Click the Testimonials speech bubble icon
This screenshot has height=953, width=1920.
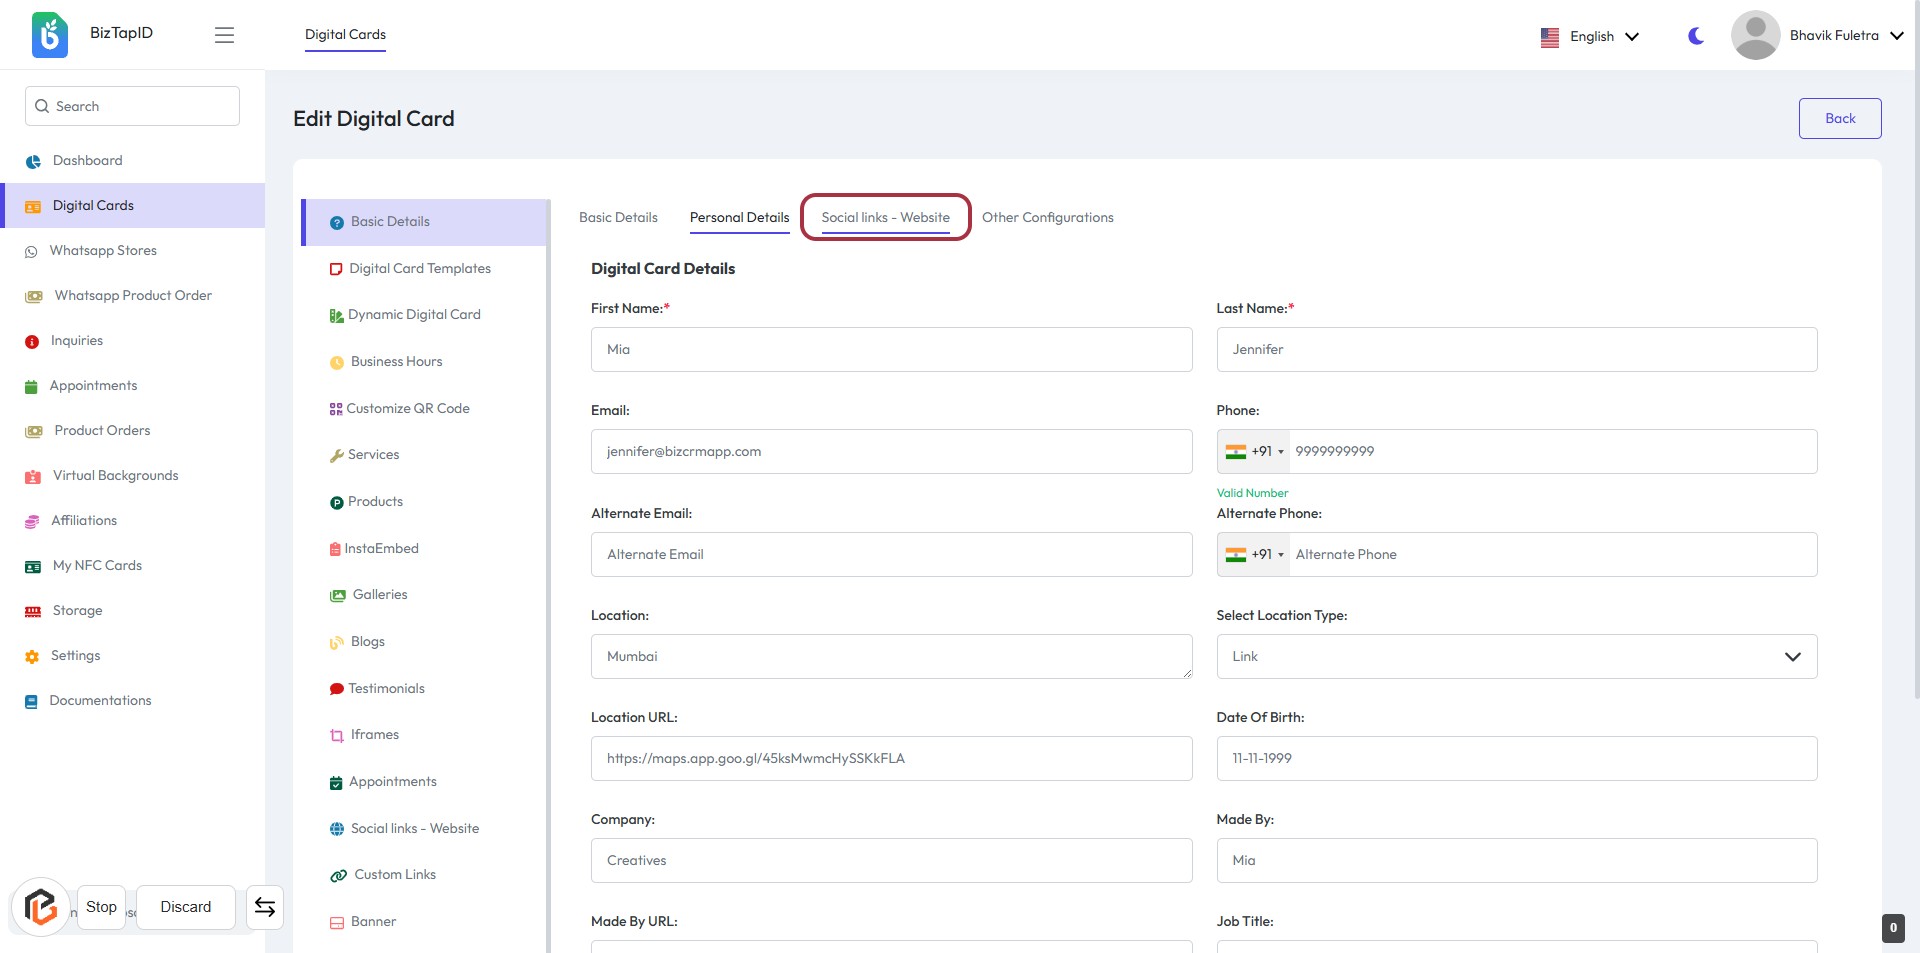coord(337,689)
